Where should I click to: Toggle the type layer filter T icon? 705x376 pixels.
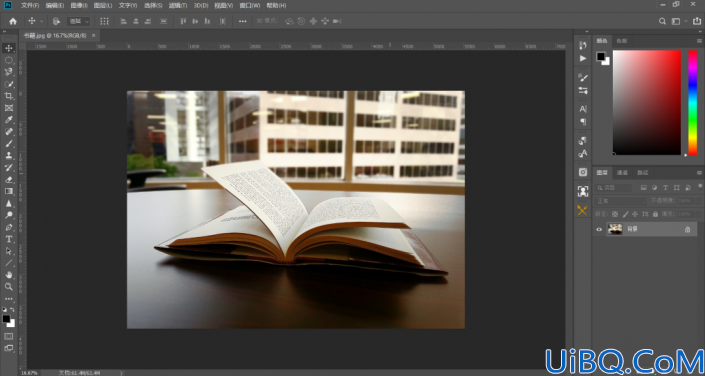[665, 188]
